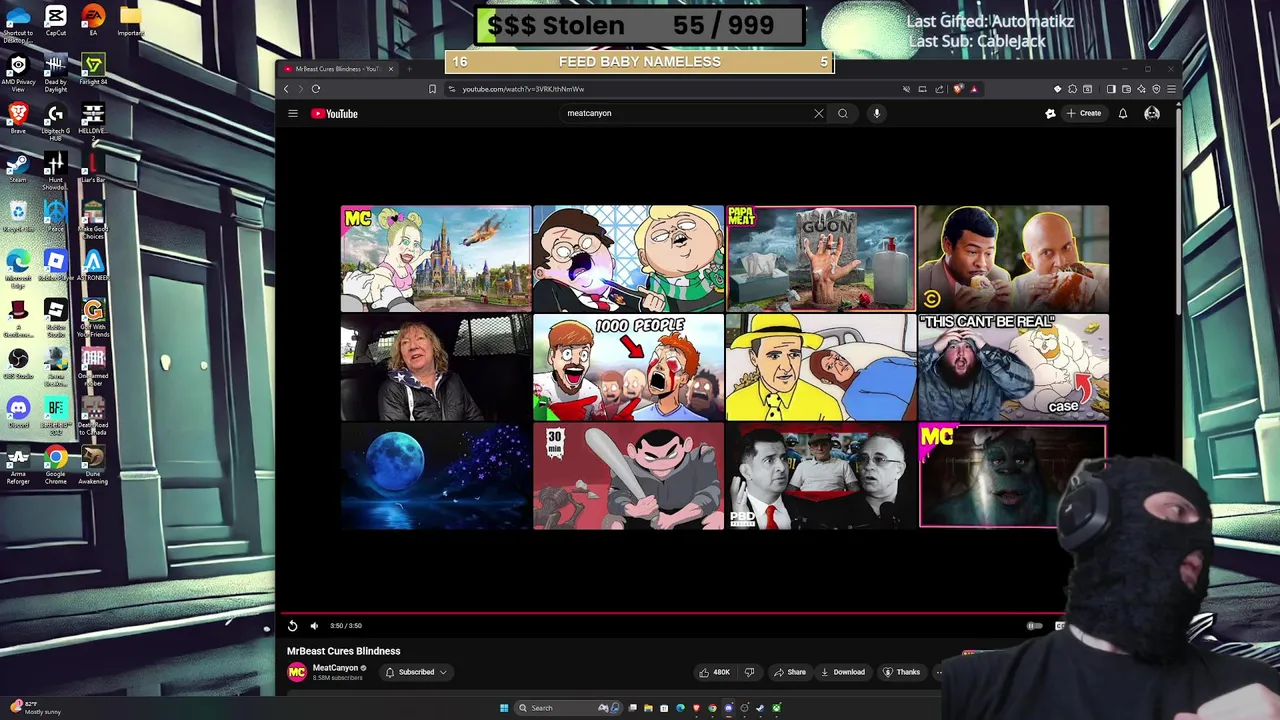Seek along the red video progress bar
Viewport: 1280px width, 720px height.
pos(672,613)
